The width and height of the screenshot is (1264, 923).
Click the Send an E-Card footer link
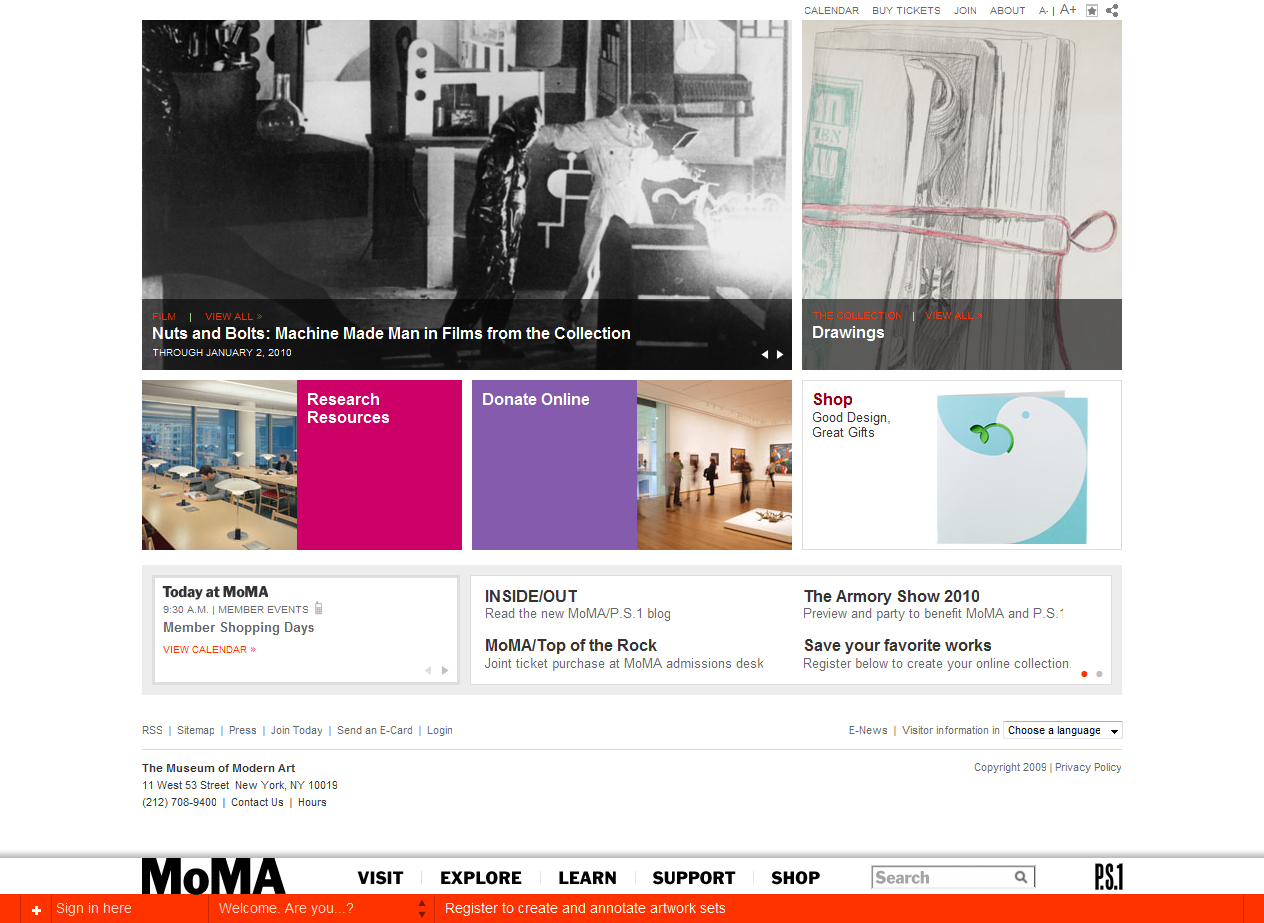click(375, 731)
